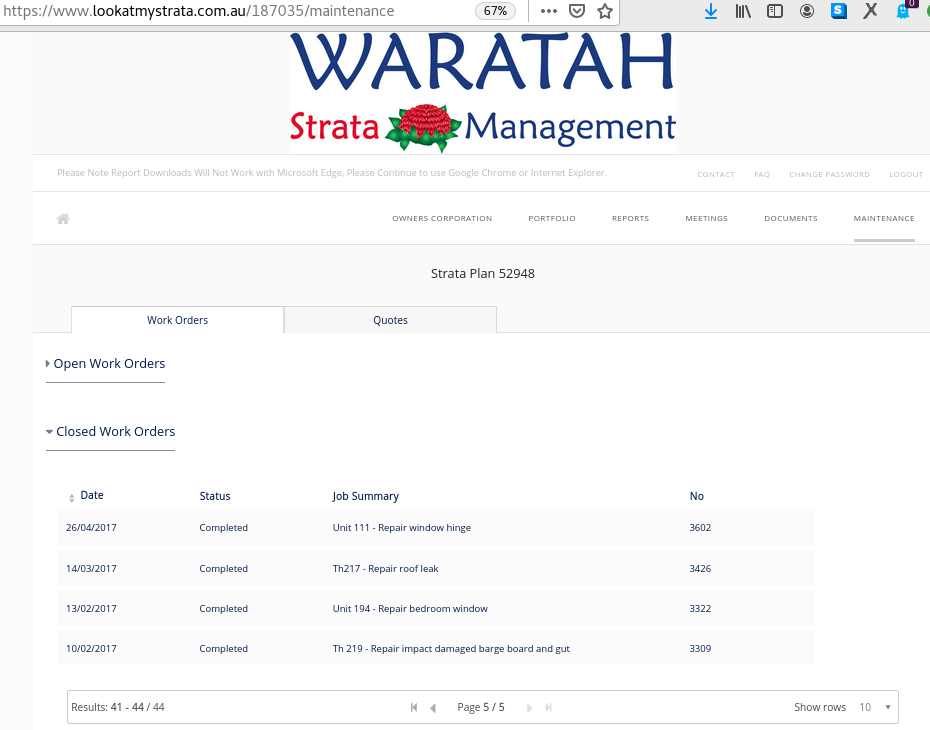Open Firefox downloads arrow icon
The image size is (930, 730).
[711, 11]
